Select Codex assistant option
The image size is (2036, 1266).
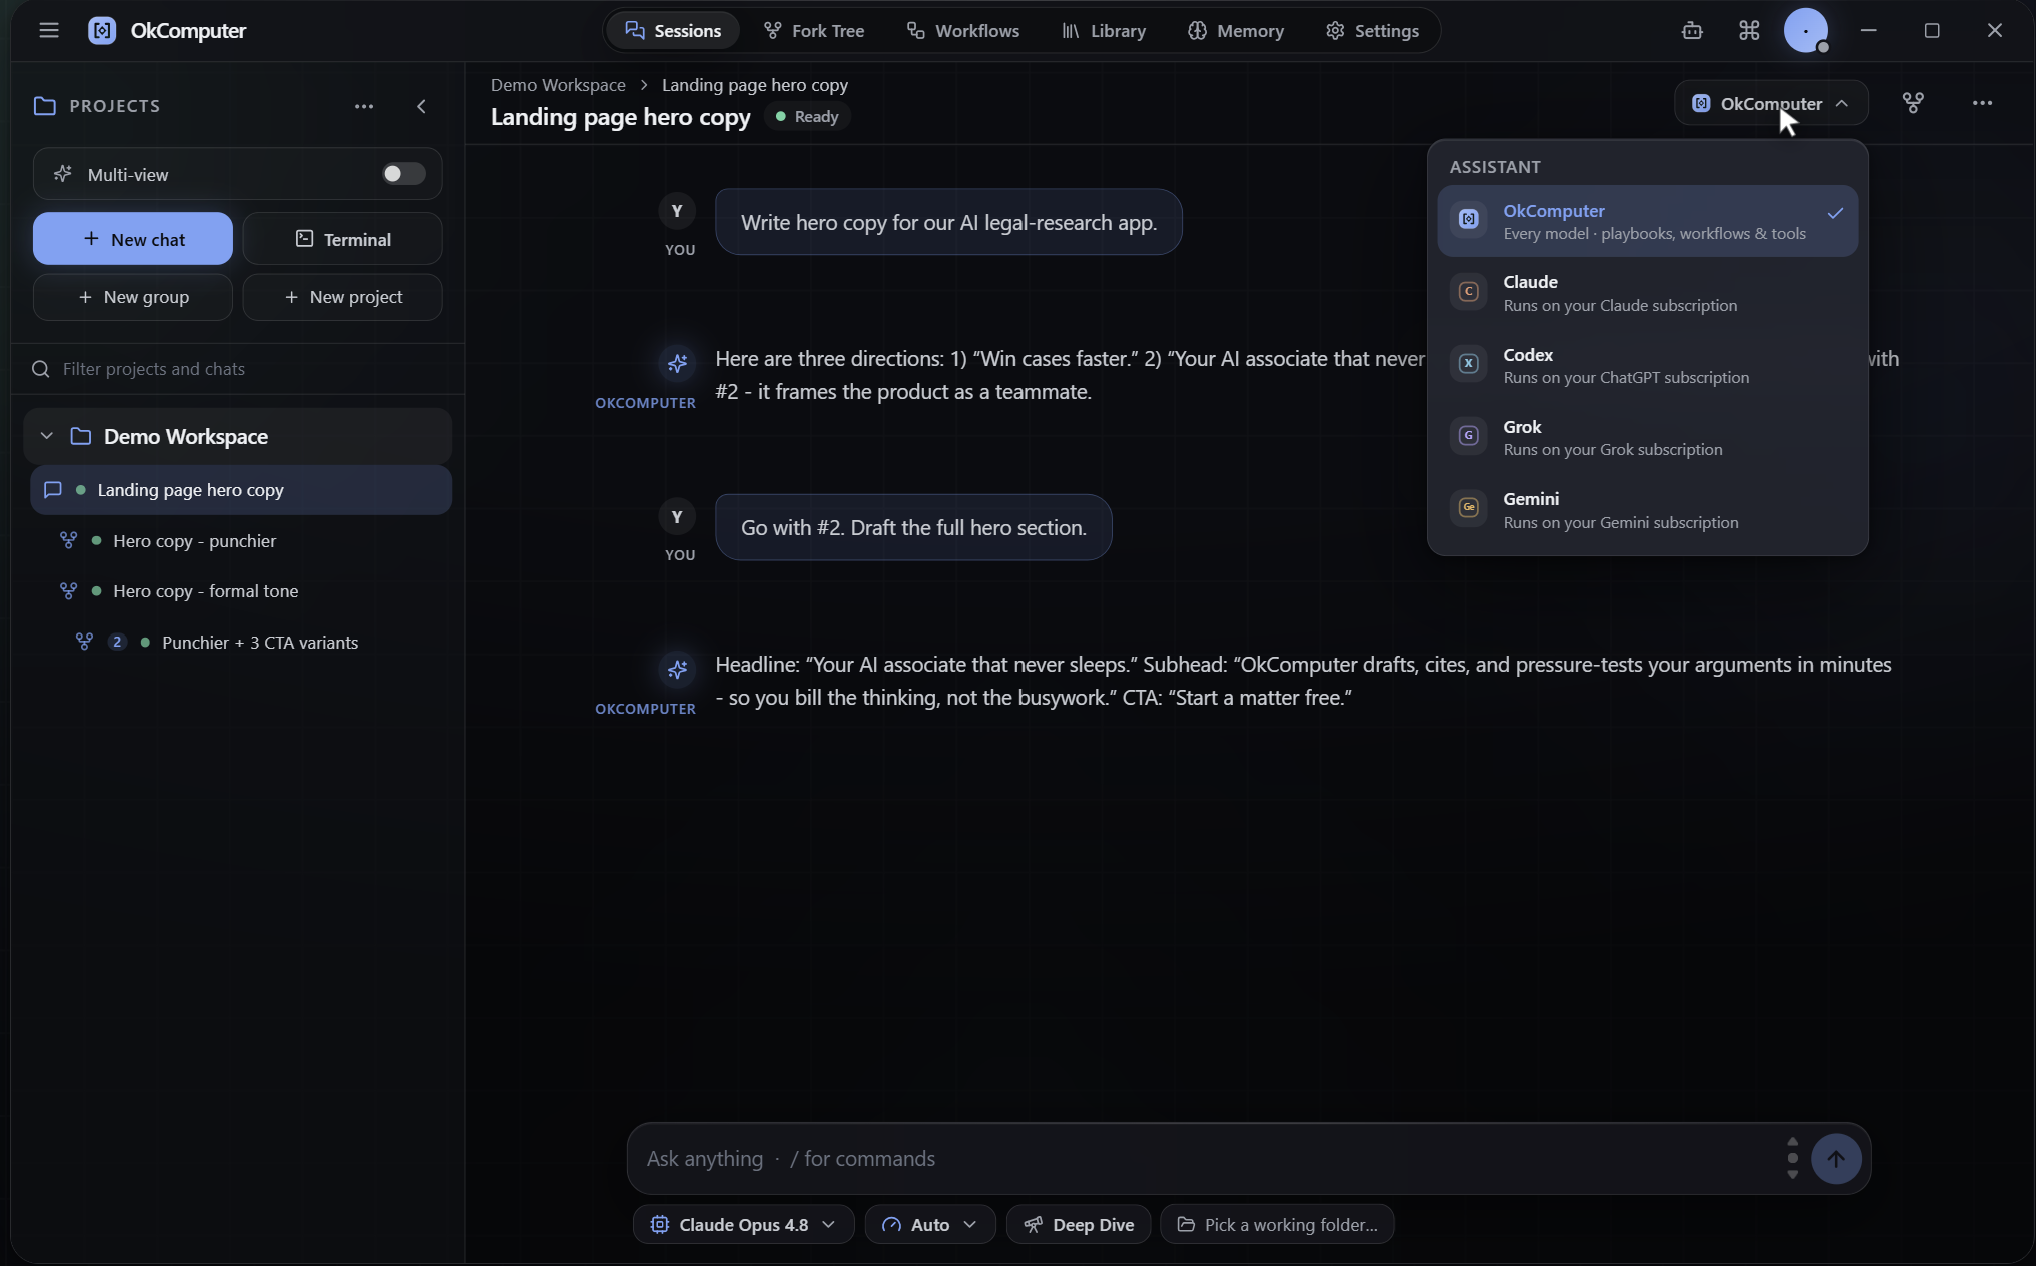[x=1647, y=365]
